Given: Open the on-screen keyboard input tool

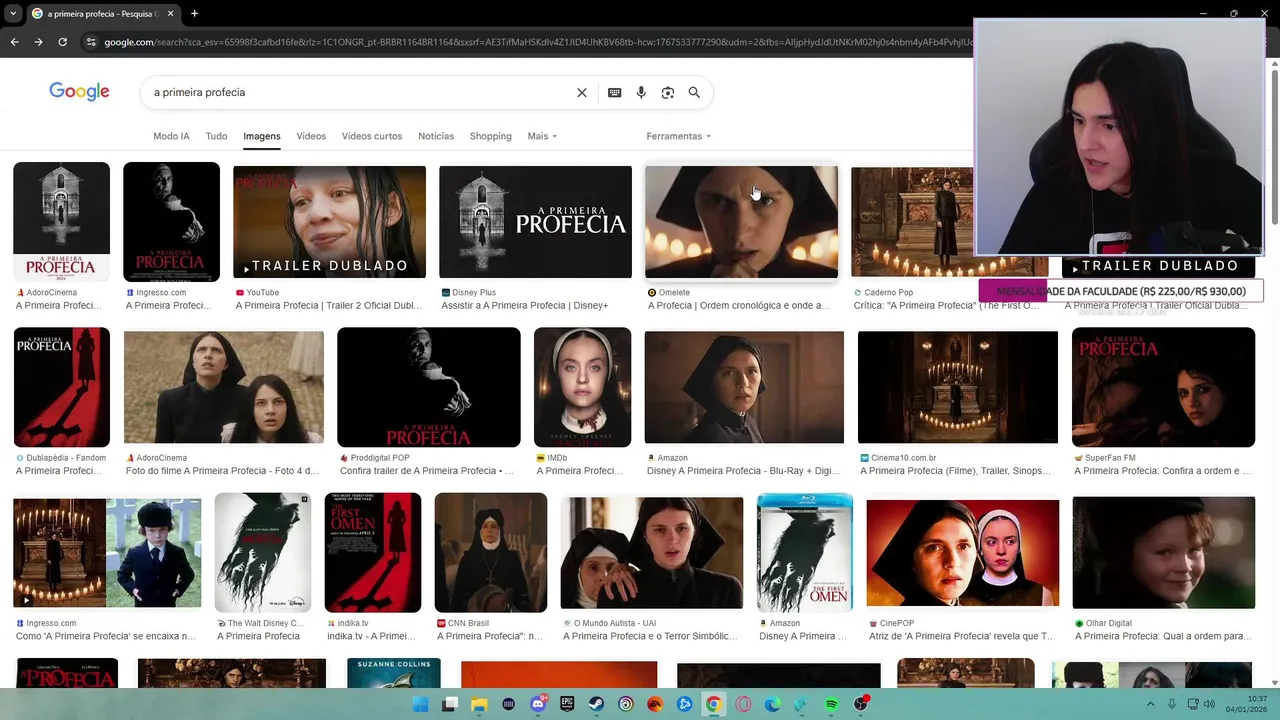Looking at the screenshot, I should [x=614, y=92].
